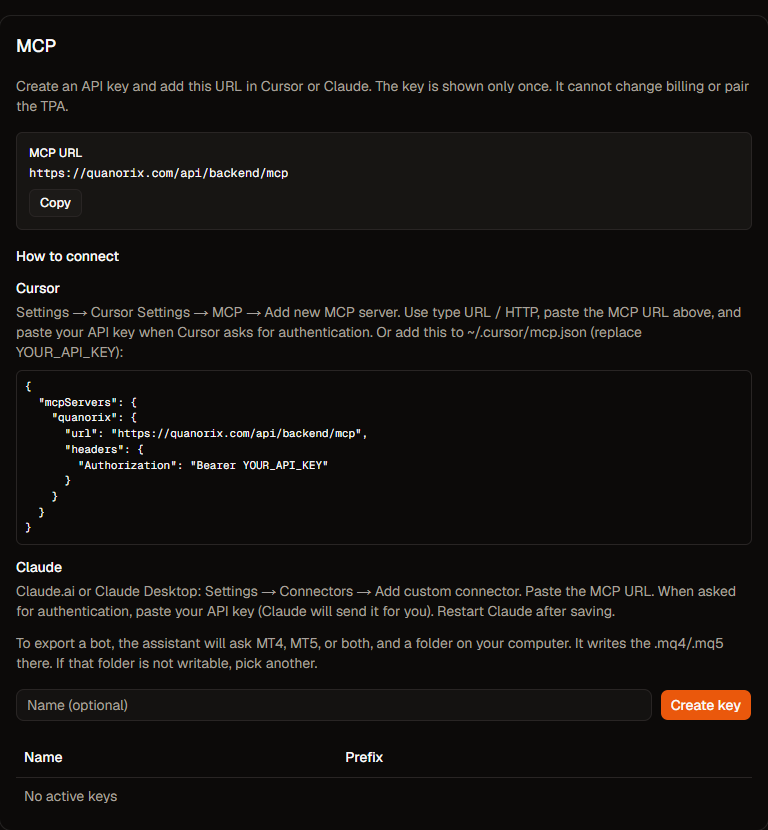Select the MCP URL text https://quanorix.com/api/backend/mcp
This screenshot has height=830, width=768.
click(159, 173)
